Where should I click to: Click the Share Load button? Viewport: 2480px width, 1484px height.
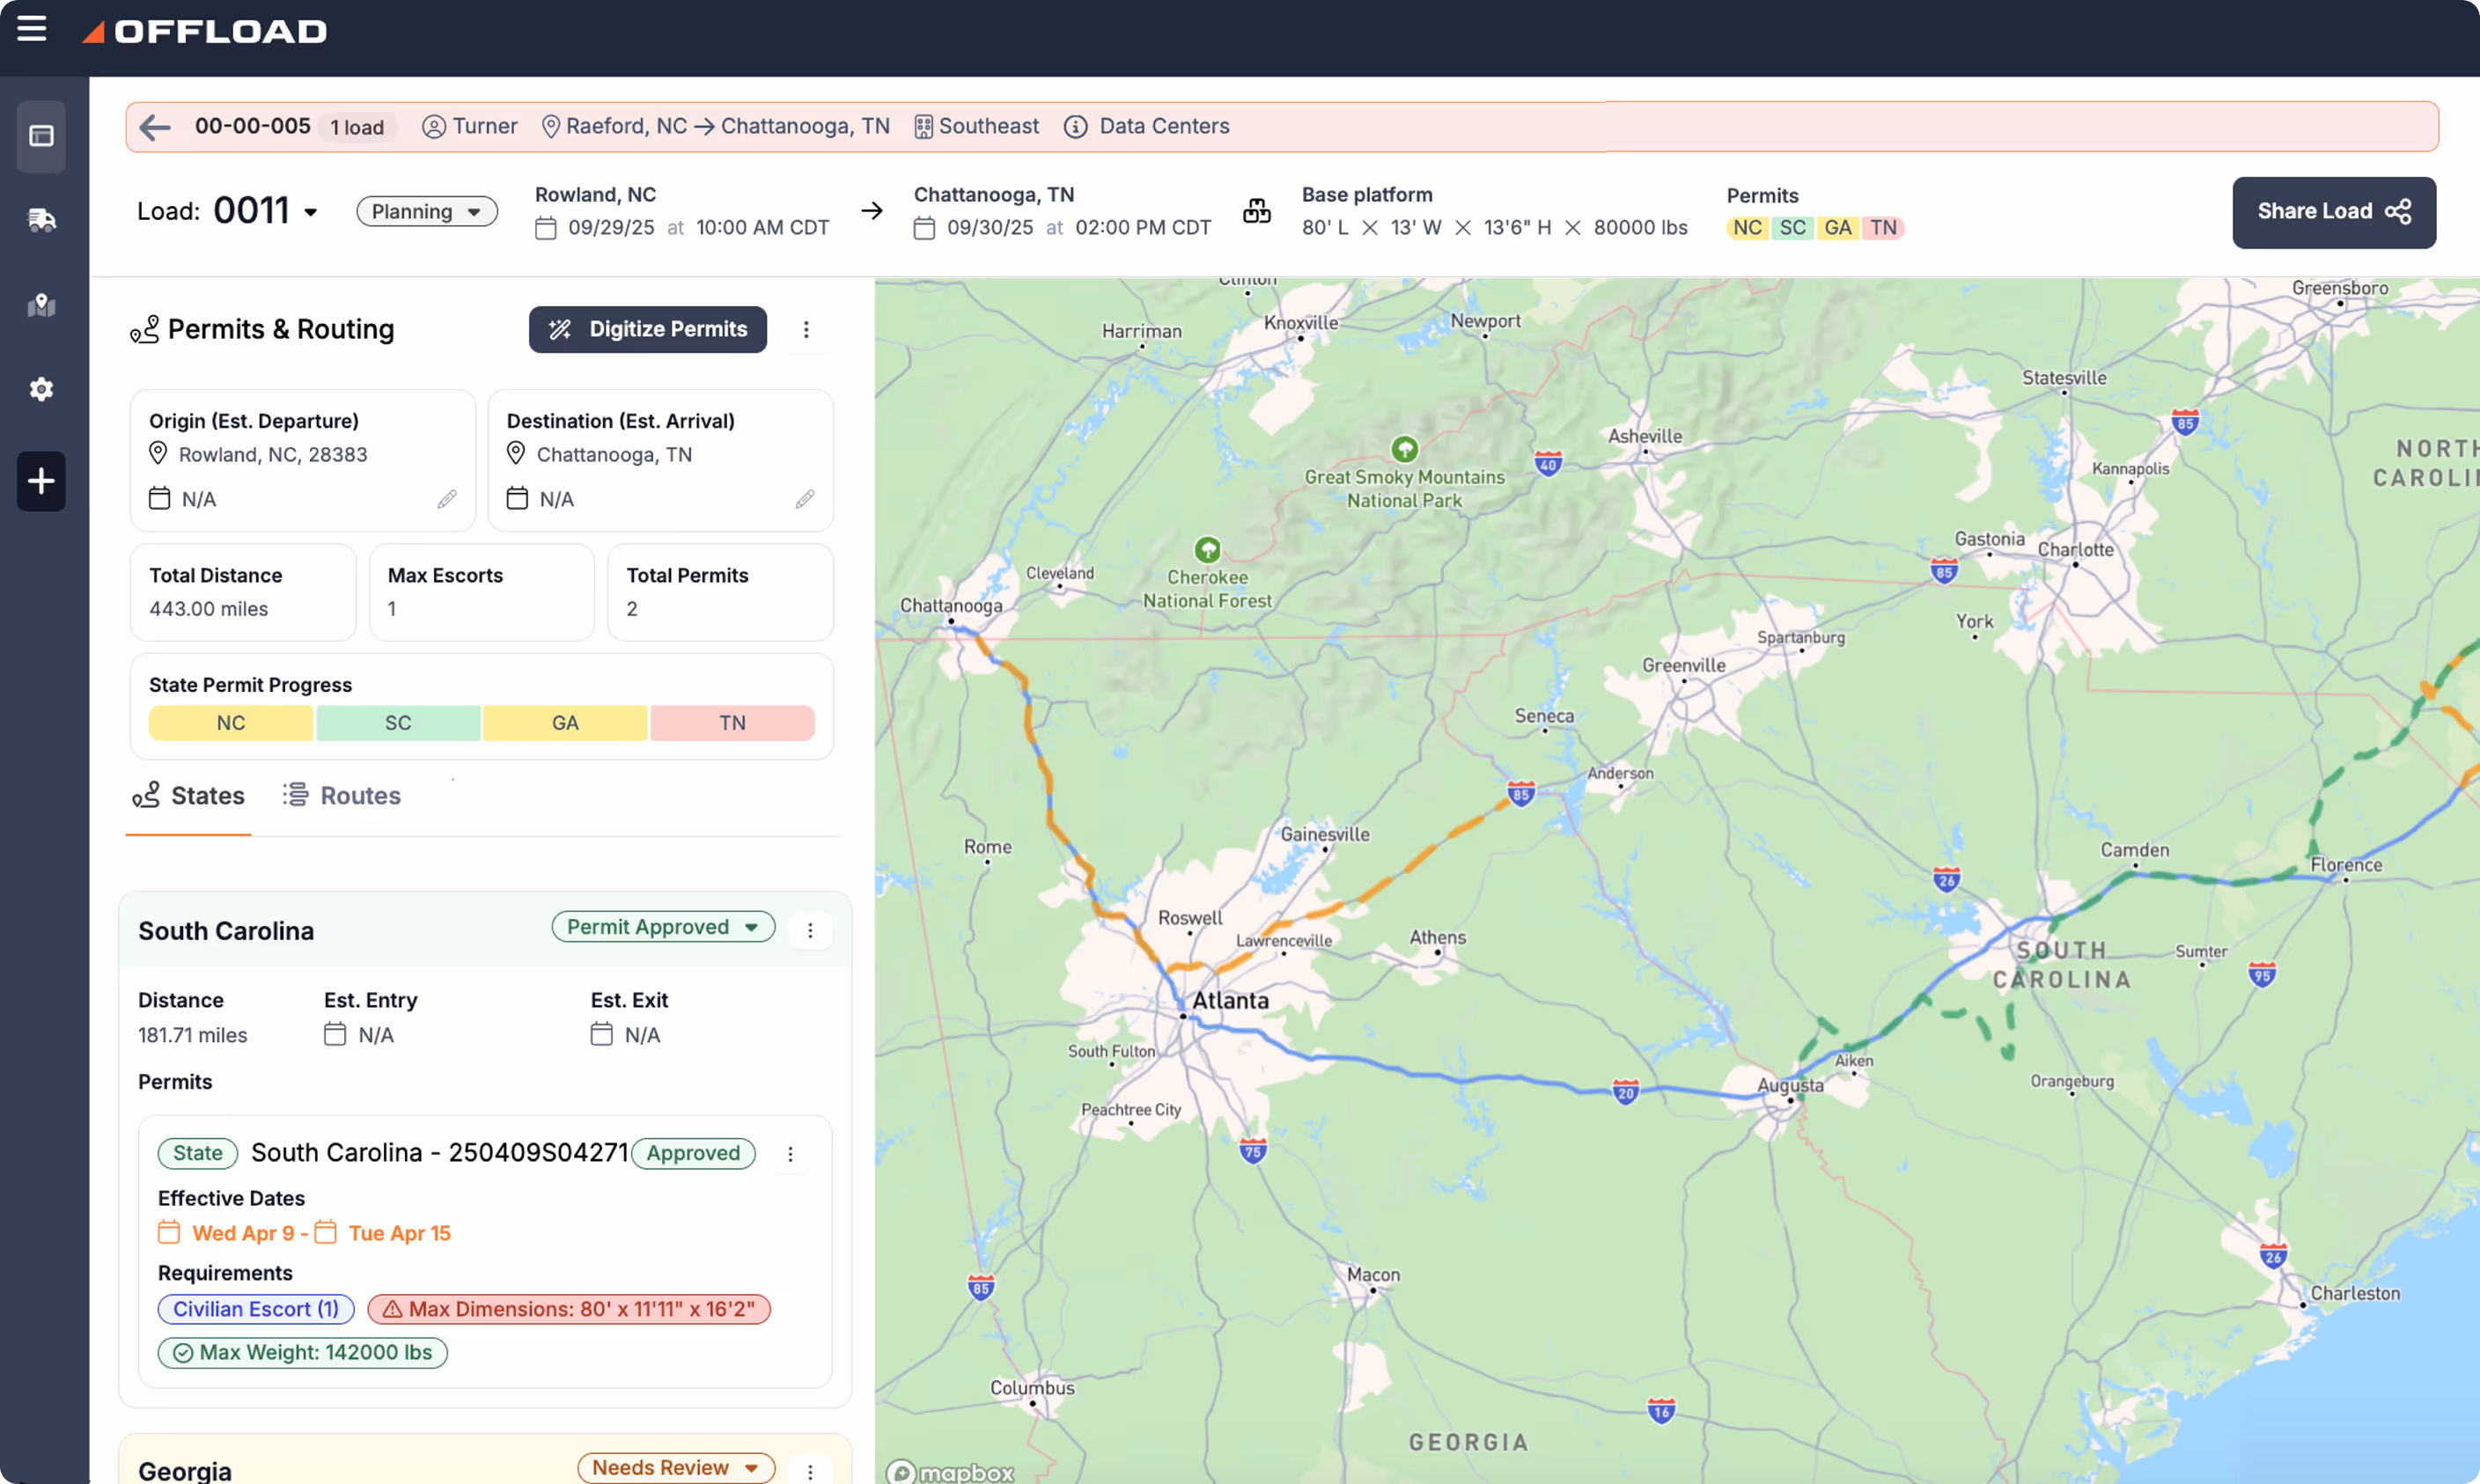point(2333,211)
